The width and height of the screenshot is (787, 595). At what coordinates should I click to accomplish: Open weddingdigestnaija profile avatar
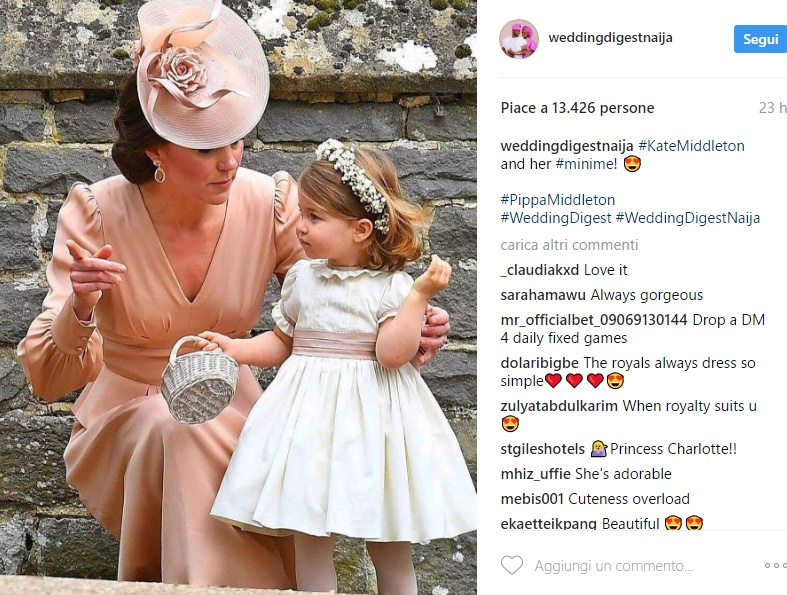519,39
